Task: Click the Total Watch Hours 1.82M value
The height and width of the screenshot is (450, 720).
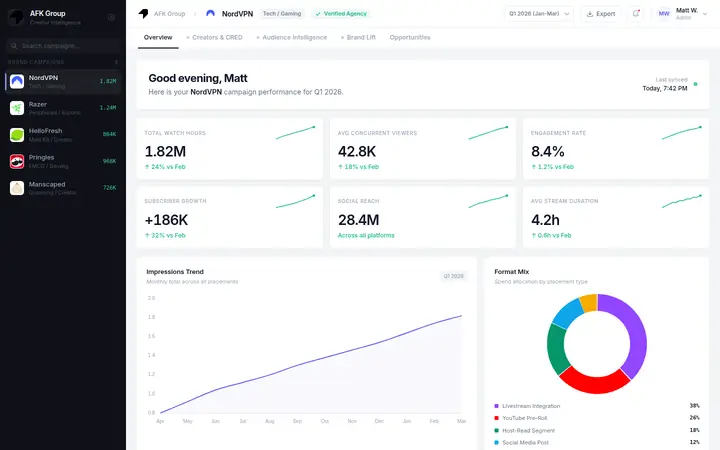Action: pyautogui.click(x=165, y=152)
